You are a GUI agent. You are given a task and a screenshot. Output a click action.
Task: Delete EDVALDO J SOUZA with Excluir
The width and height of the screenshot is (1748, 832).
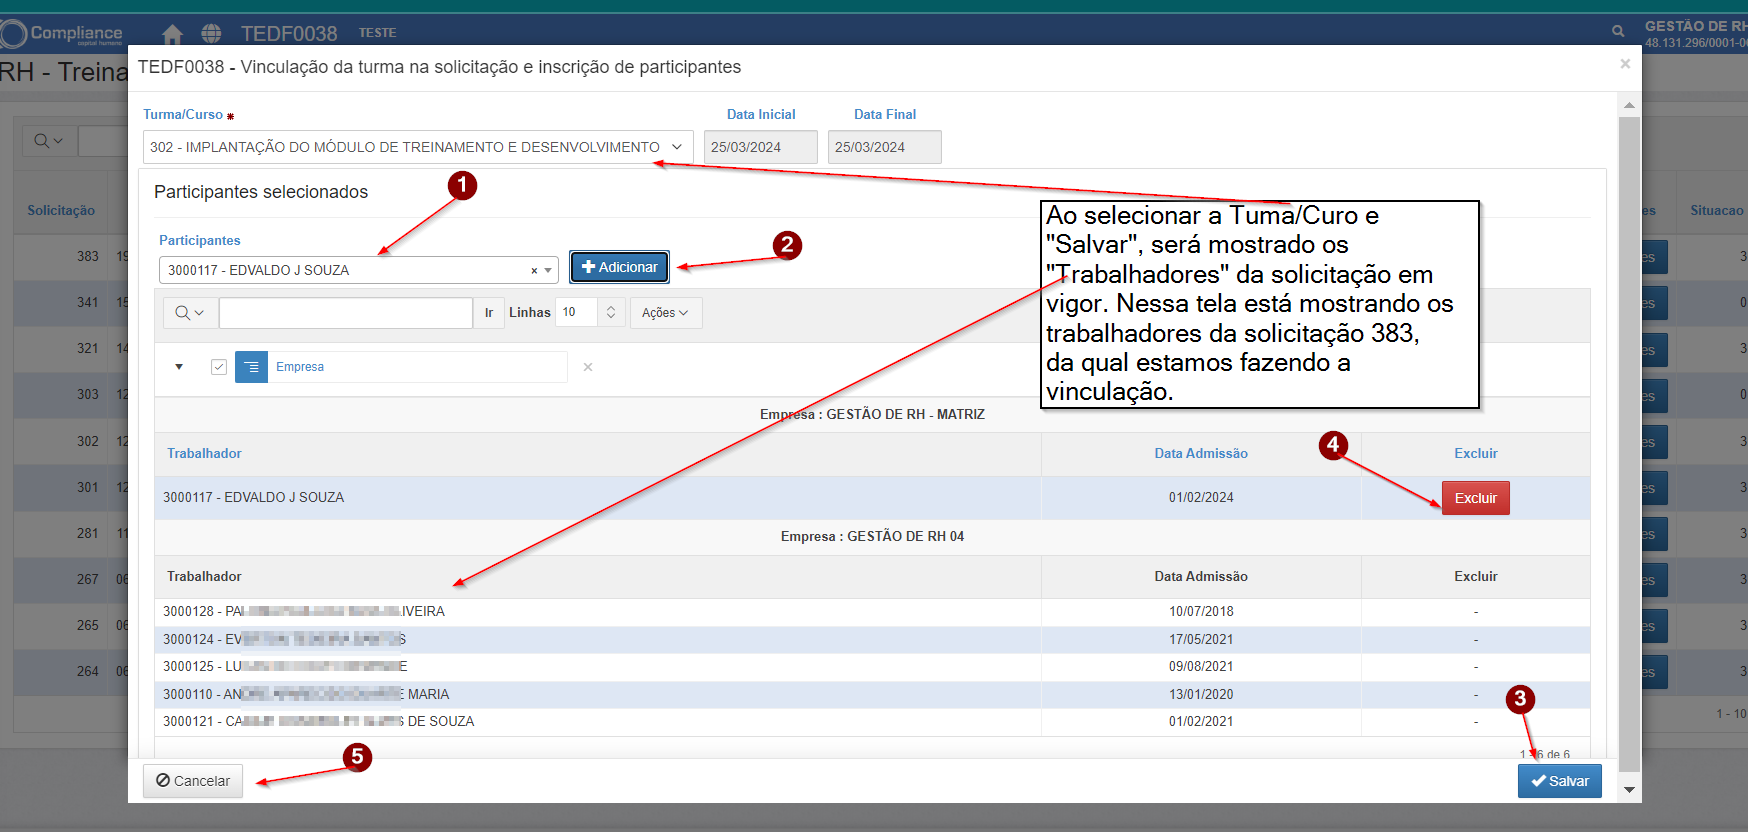click(x=1476, y=498)
